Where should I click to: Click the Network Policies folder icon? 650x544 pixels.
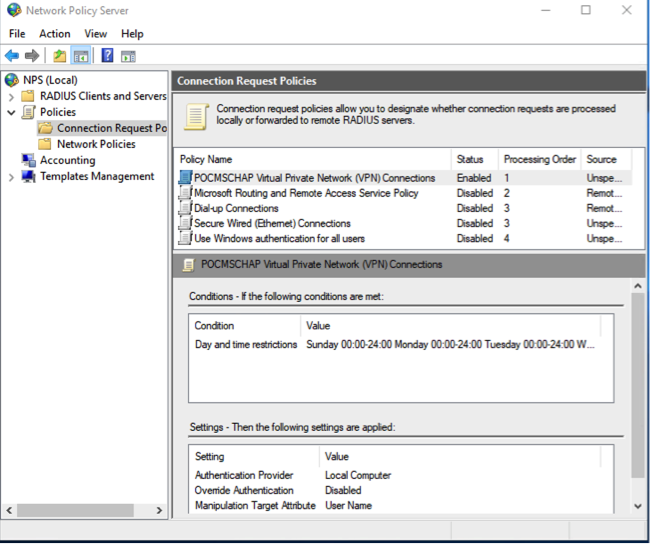44,144
